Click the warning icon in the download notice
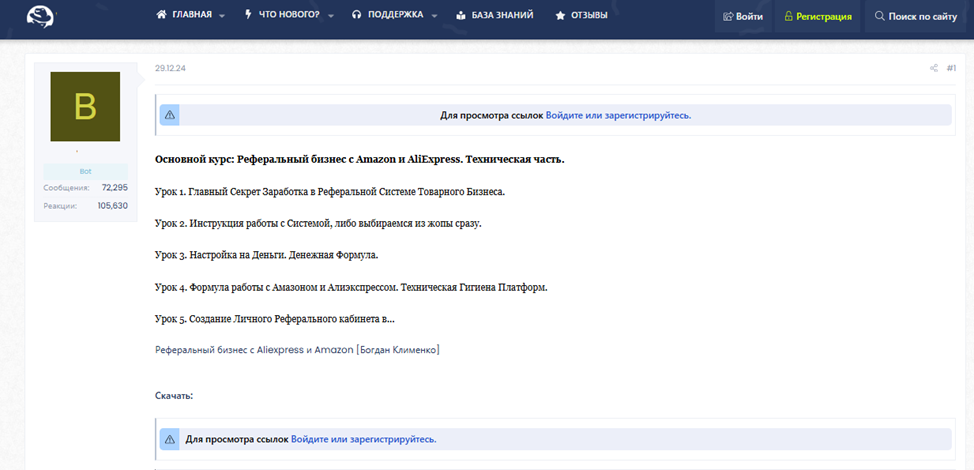 tap(170, 439)
